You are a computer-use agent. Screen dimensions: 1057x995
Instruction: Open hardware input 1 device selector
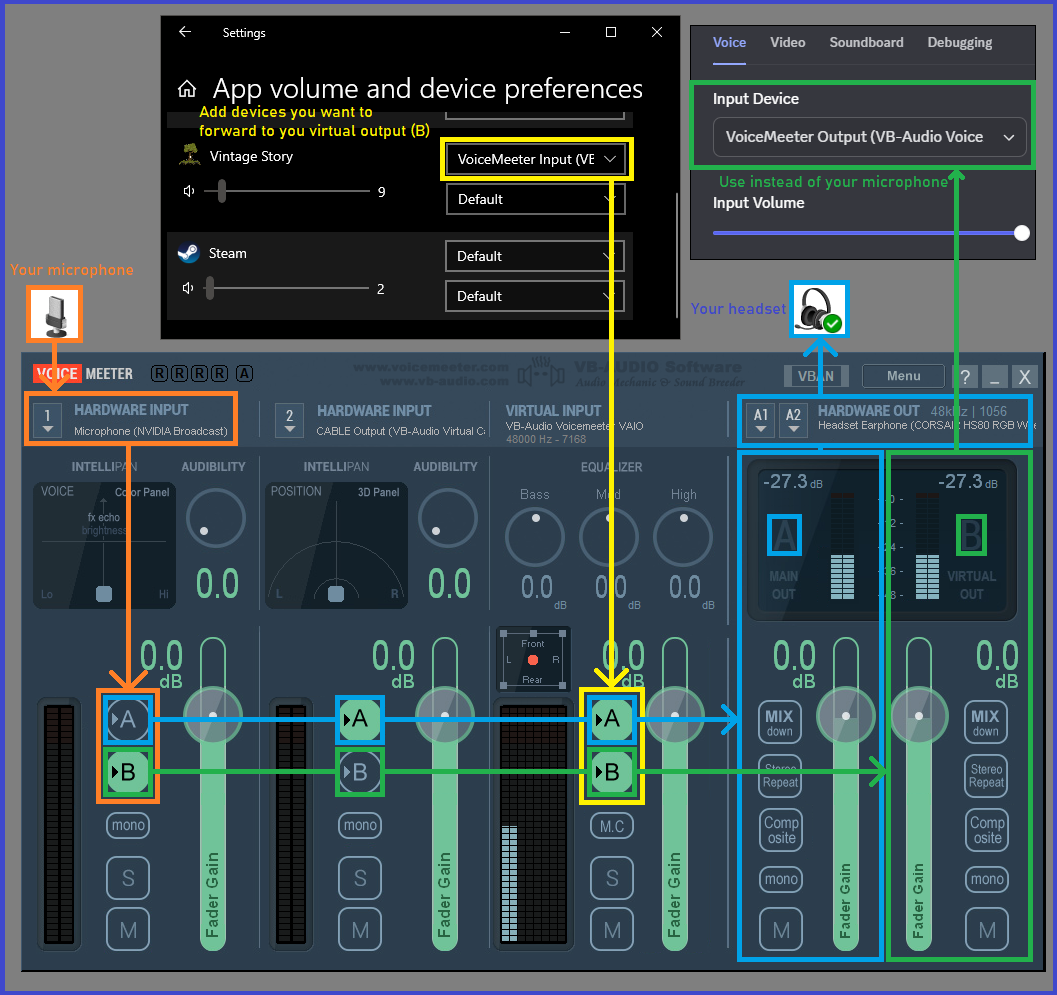tap(47, 418)
